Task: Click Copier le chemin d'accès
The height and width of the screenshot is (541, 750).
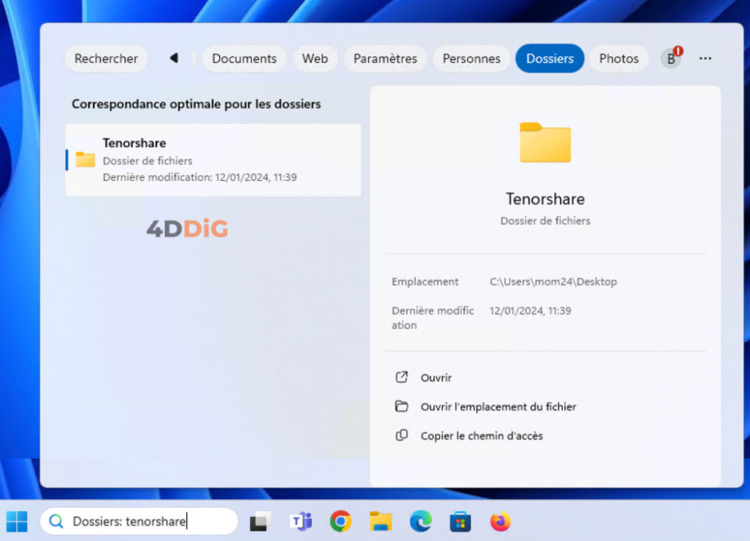Action: coord(482,436)
